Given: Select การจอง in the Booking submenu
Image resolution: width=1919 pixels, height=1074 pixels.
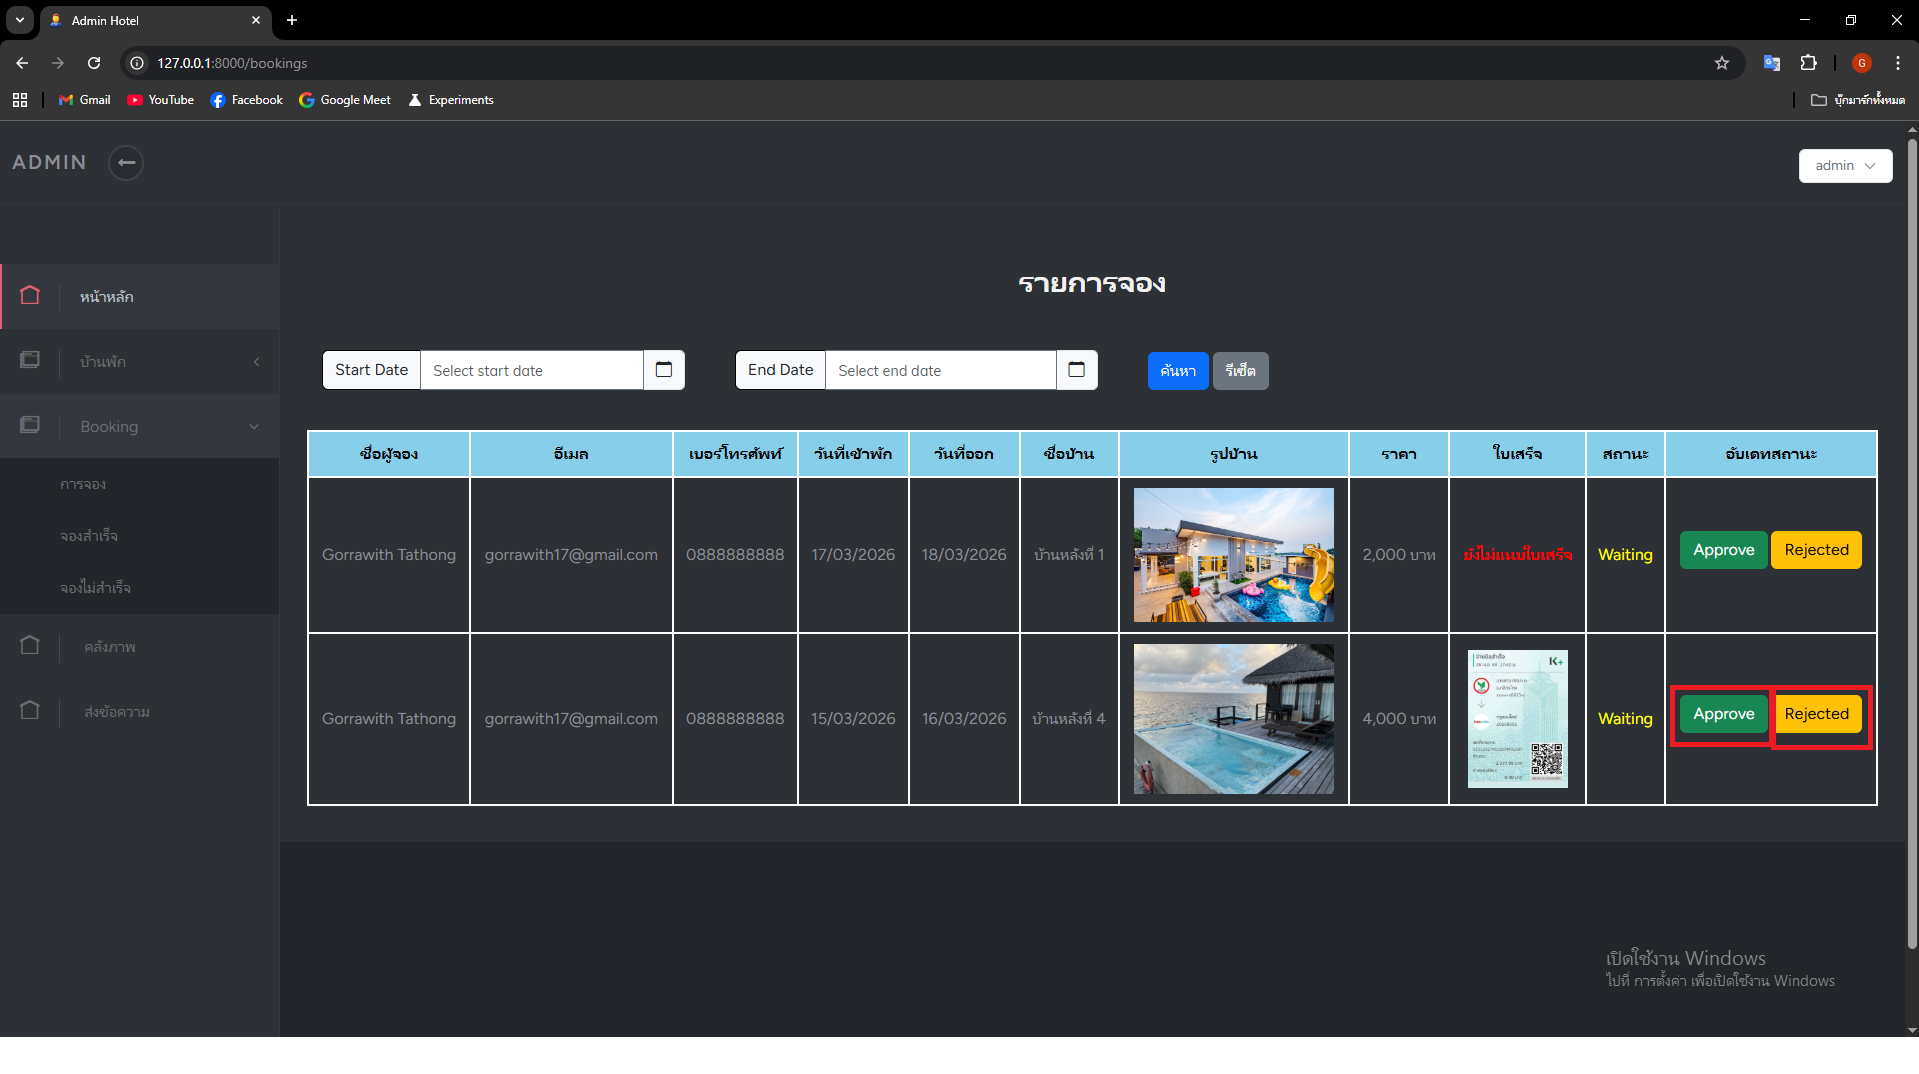Looking at the screenshot, I should (83, 485).
